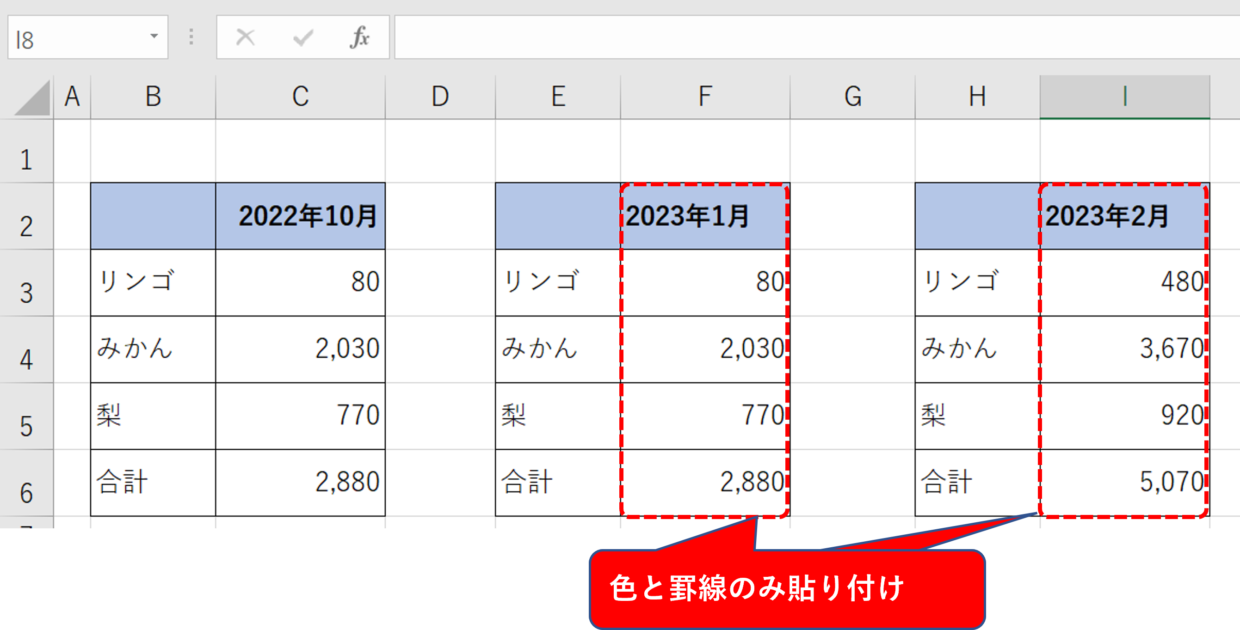Click the Cancel X icon in formula bar
This screenshot has height=630, width=1240.
click(245, 38)
